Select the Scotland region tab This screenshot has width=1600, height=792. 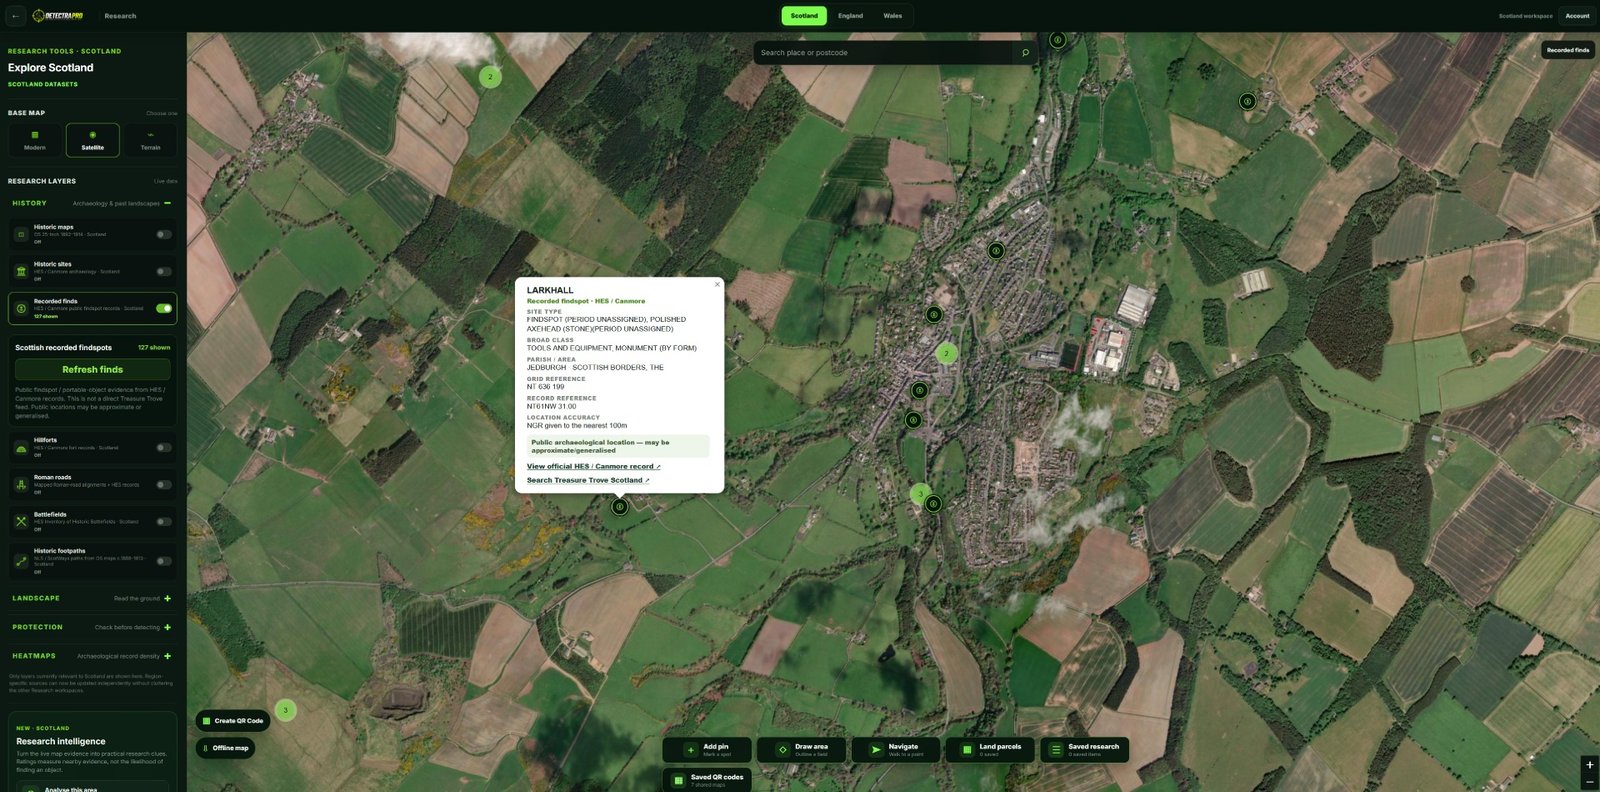pos(804,16)
